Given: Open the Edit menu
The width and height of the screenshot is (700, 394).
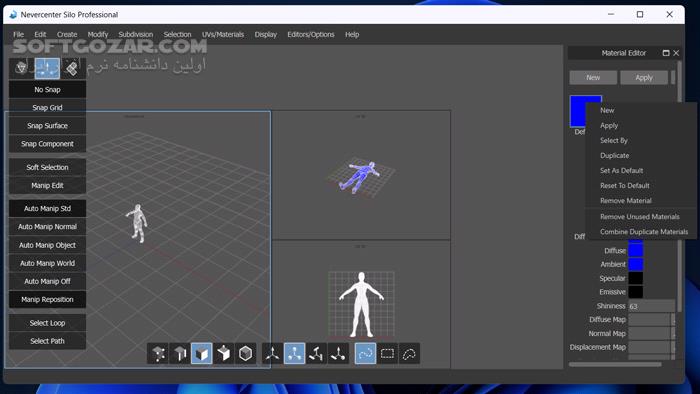Looking at the screenshot, I should (x=40, y=34).
